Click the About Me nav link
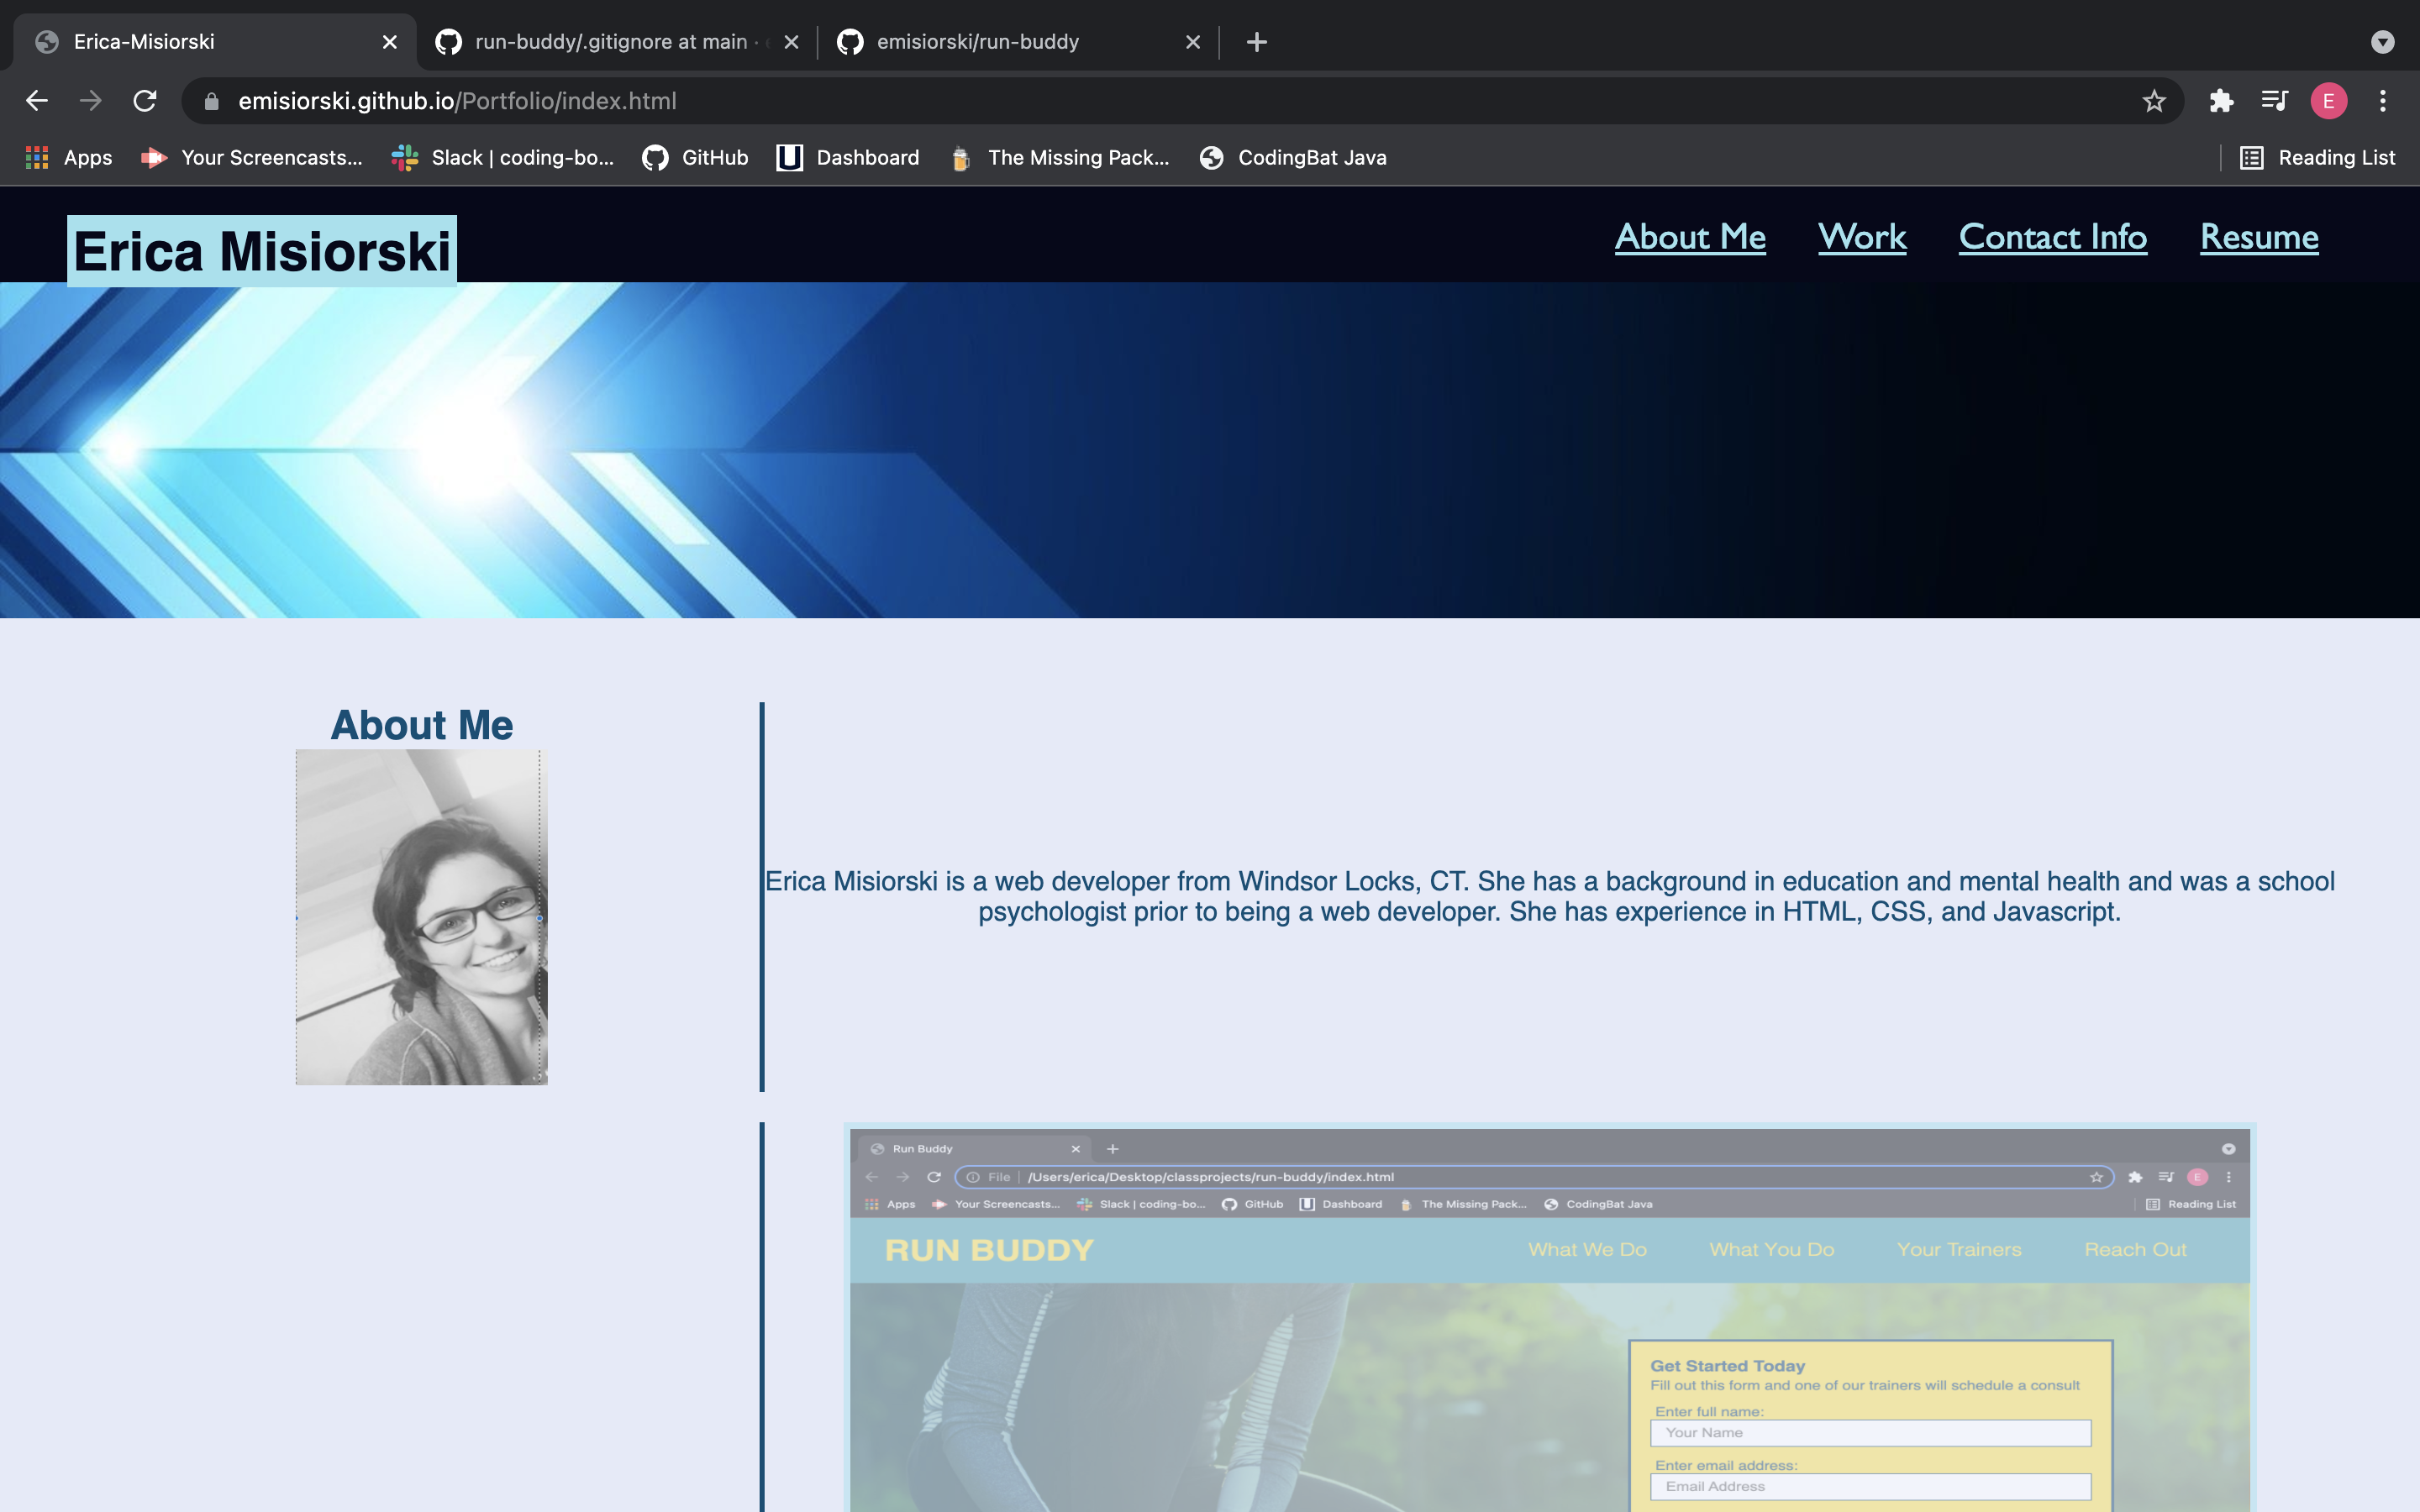The image size is (2420, 1512). click(1690, 237)
